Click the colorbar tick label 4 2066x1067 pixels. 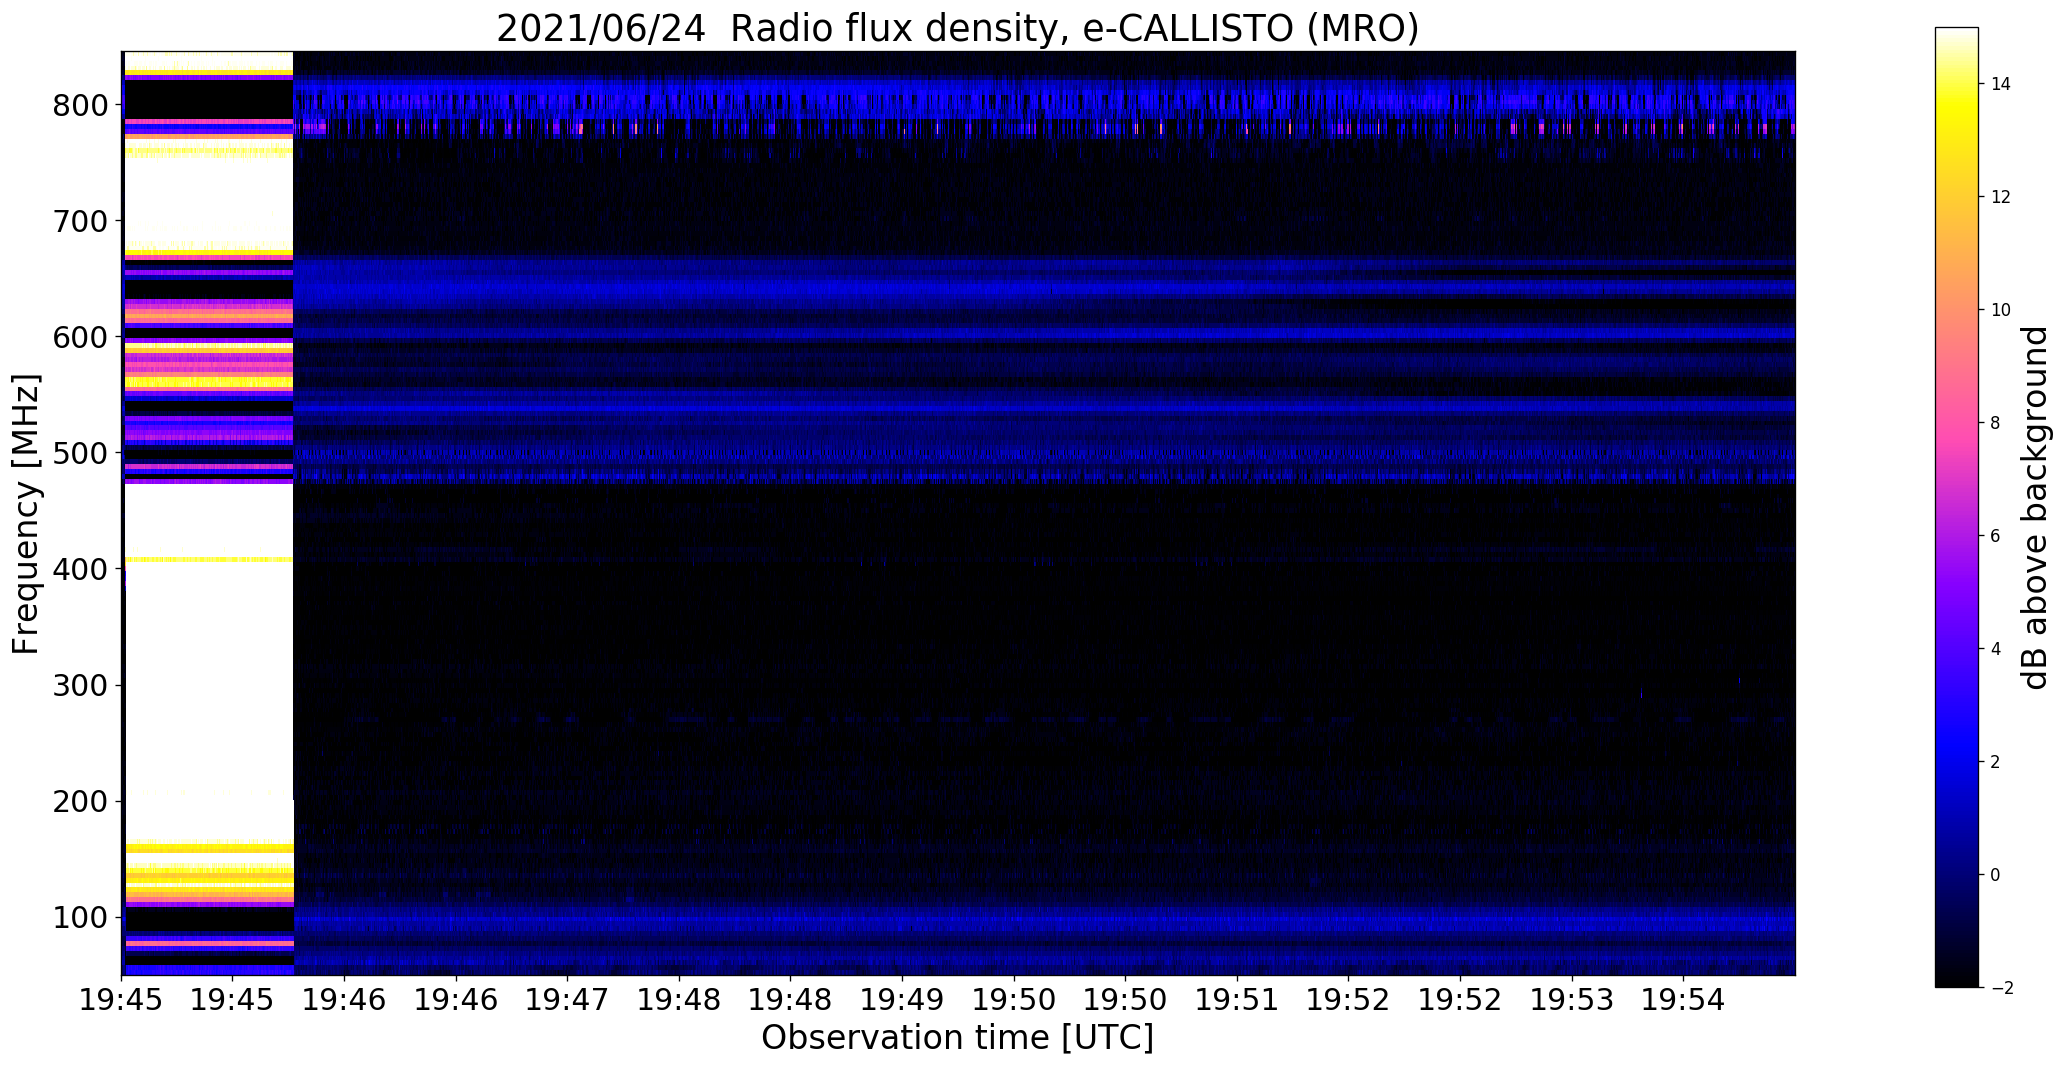click(1996, 649)
